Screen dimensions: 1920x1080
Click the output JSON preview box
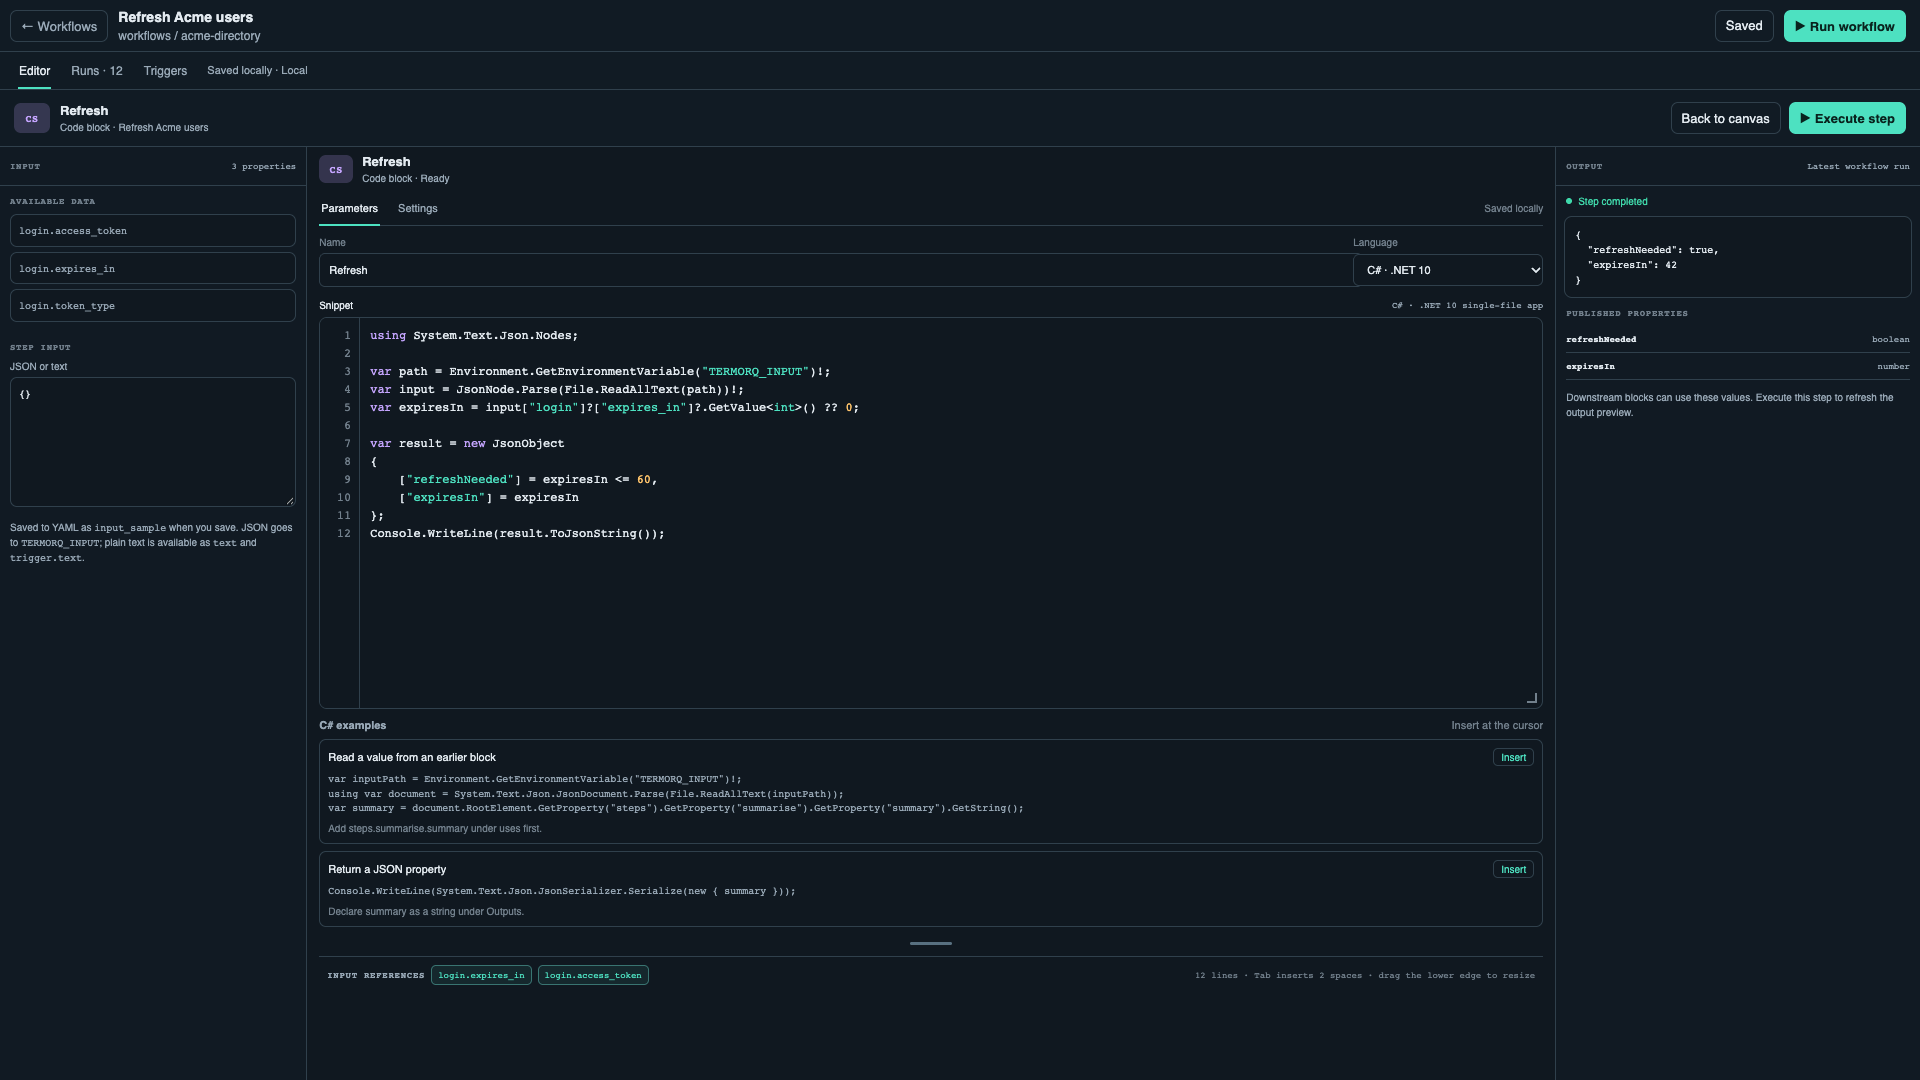[1738, 257]
